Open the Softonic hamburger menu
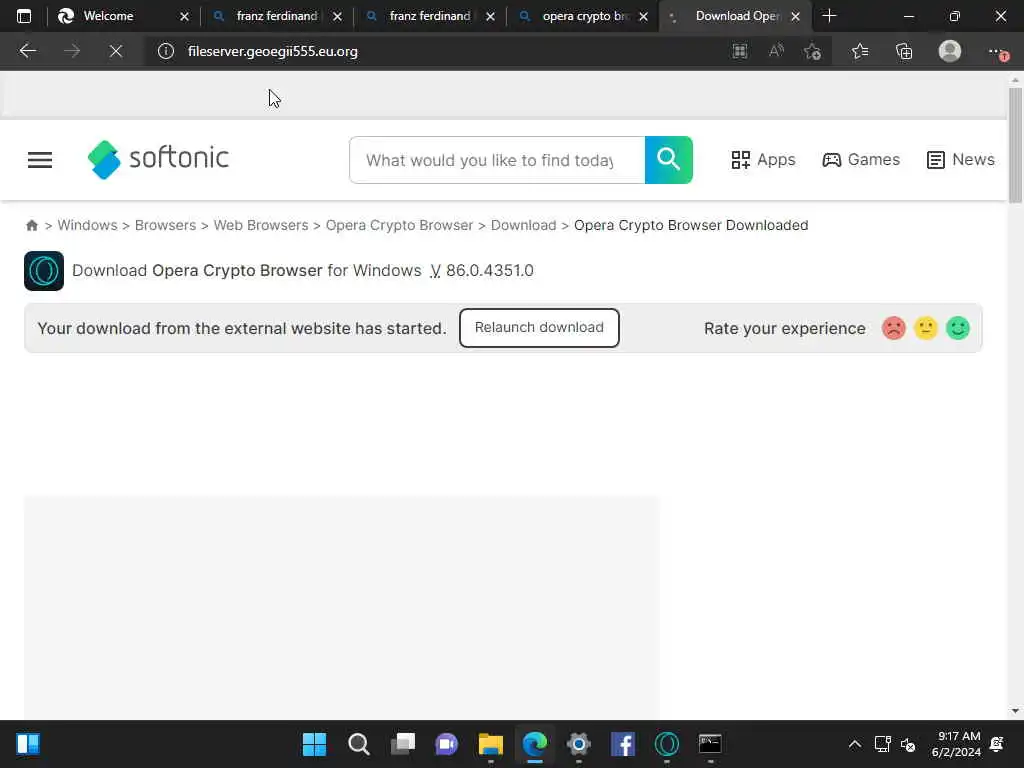 [x=40, y=160]
